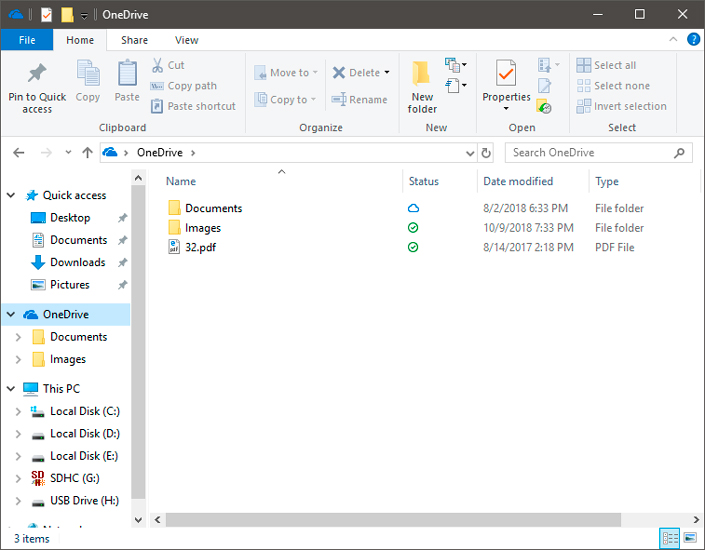Click the horizontal scrollbar thumb
705x550 pixels.
[393, 519]
